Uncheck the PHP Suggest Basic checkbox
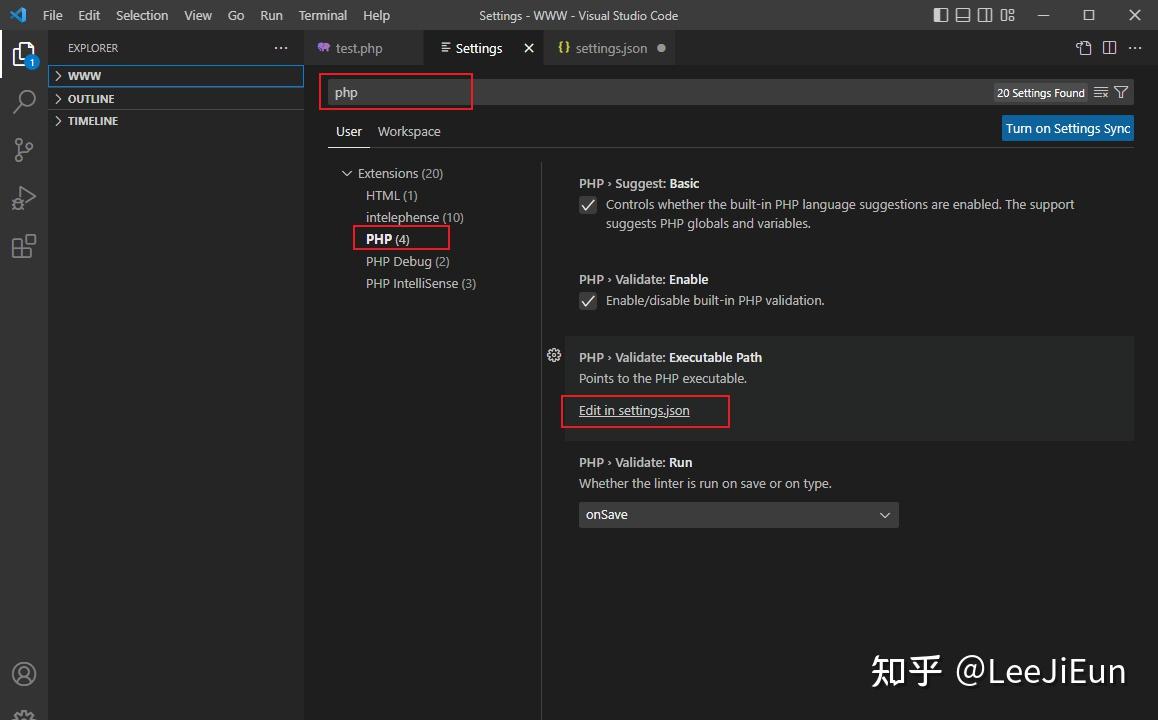Image resolution: width=1158 pixels, height=720 pixels. [x=588, y=205]
